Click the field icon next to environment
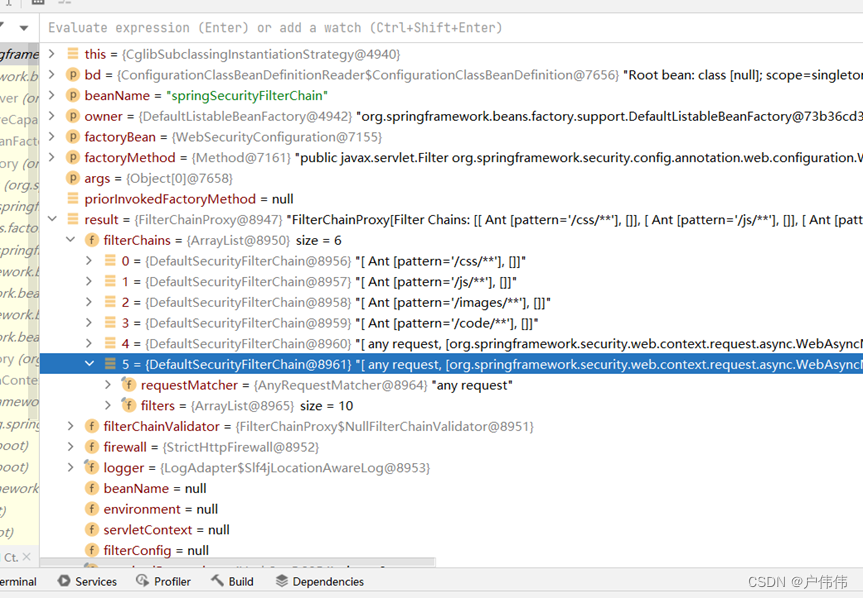The image size is (863, 598). pos(91,509)
